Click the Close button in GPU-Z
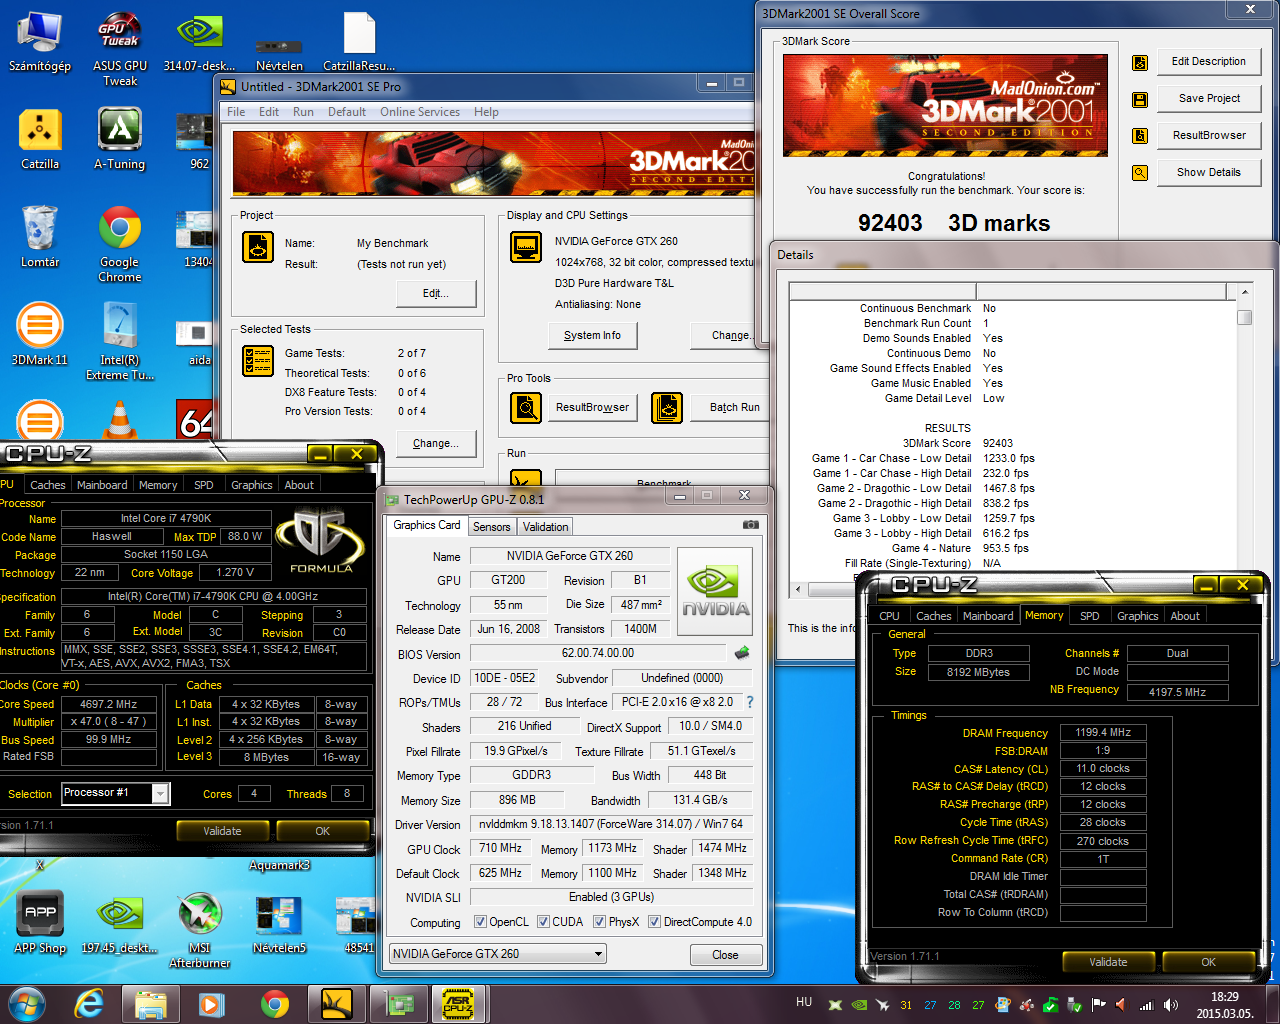This screenshot has height=1024, width=1280. (x=726, y=955)
